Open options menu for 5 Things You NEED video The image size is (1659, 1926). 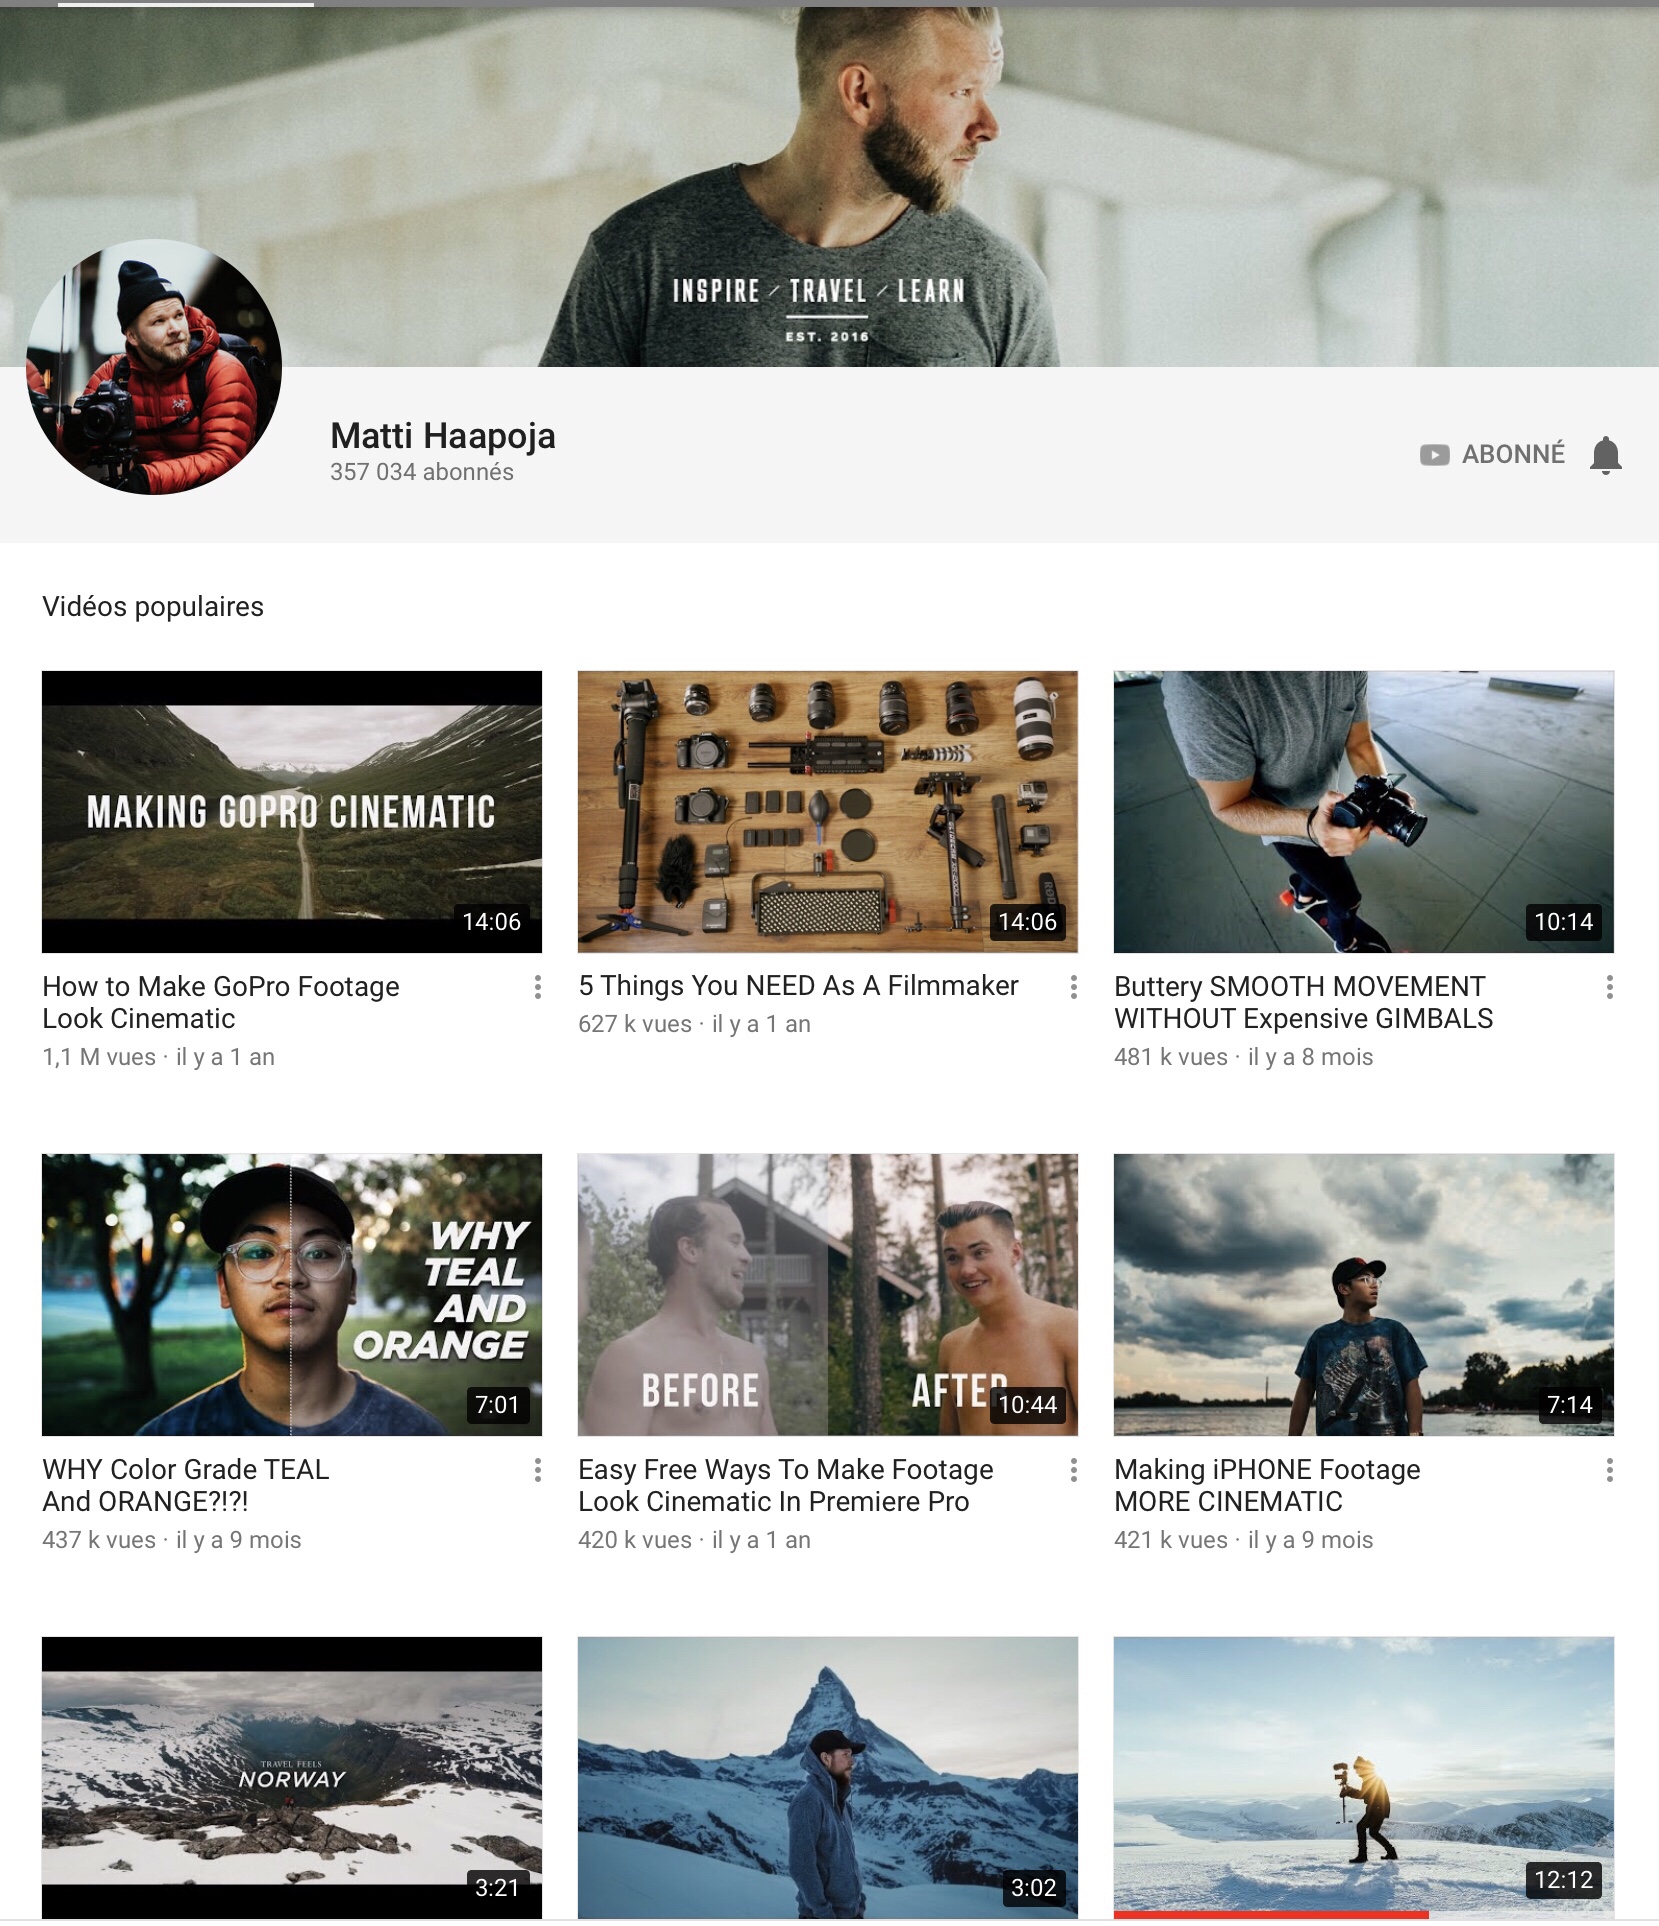(x=1074, y=987)
